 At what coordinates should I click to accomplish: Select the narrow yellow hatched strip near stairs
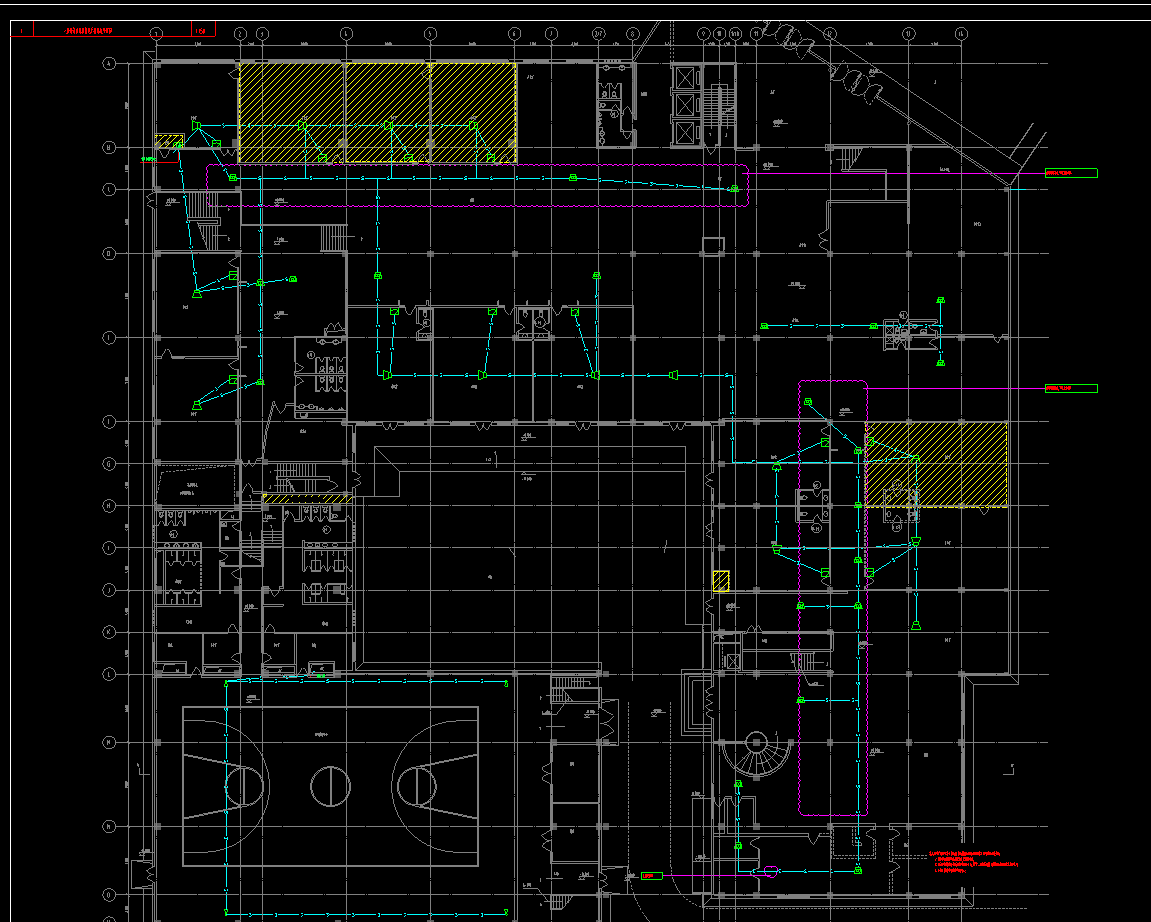pos(307,498)
